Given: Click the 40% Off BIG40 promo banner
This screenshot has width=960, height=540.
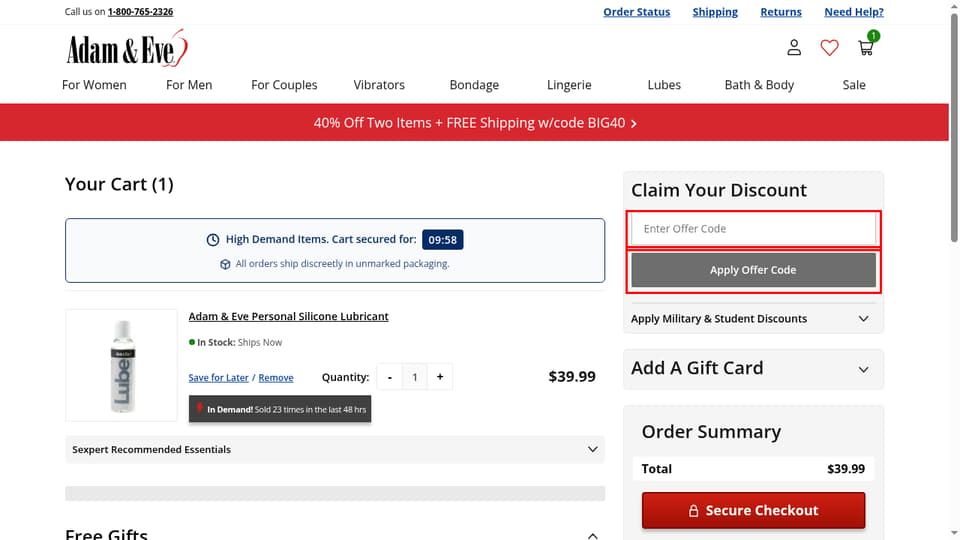Looking at the screenshot, I should [x=474, y=122].
